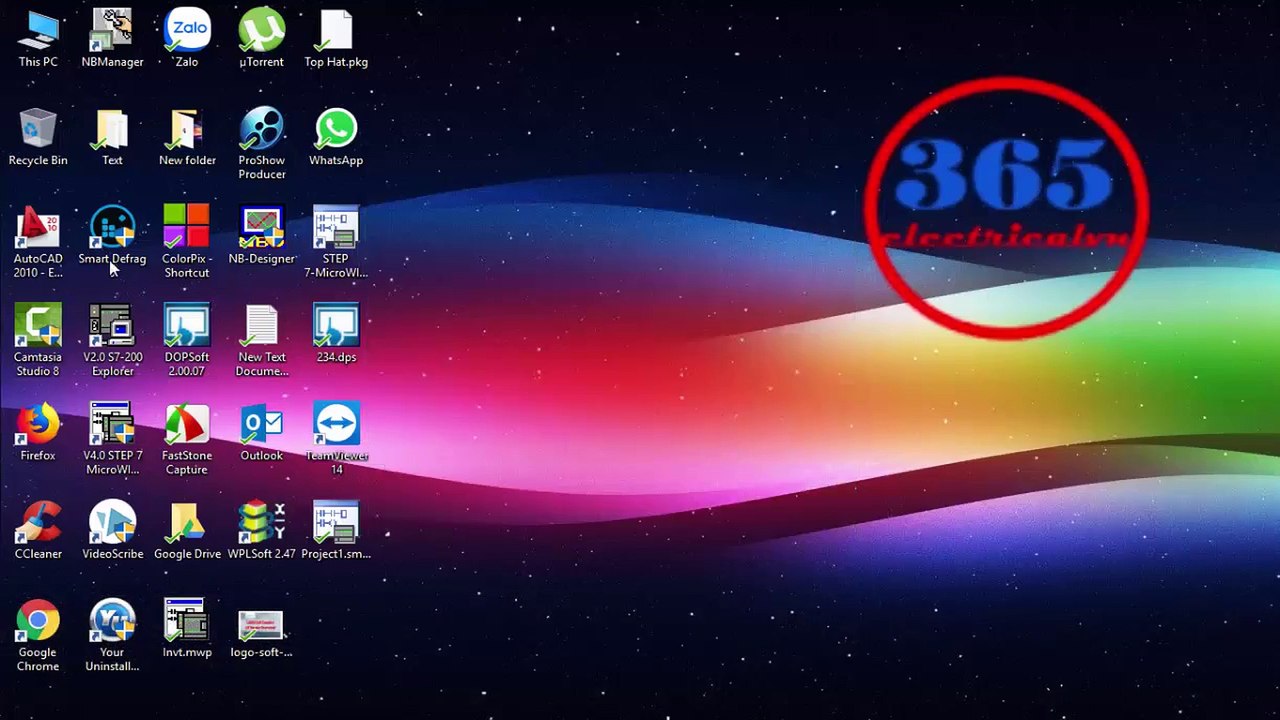1280x720 pixels.
Task: Launch Google Chrome shortcut
Action: [38, 636]
